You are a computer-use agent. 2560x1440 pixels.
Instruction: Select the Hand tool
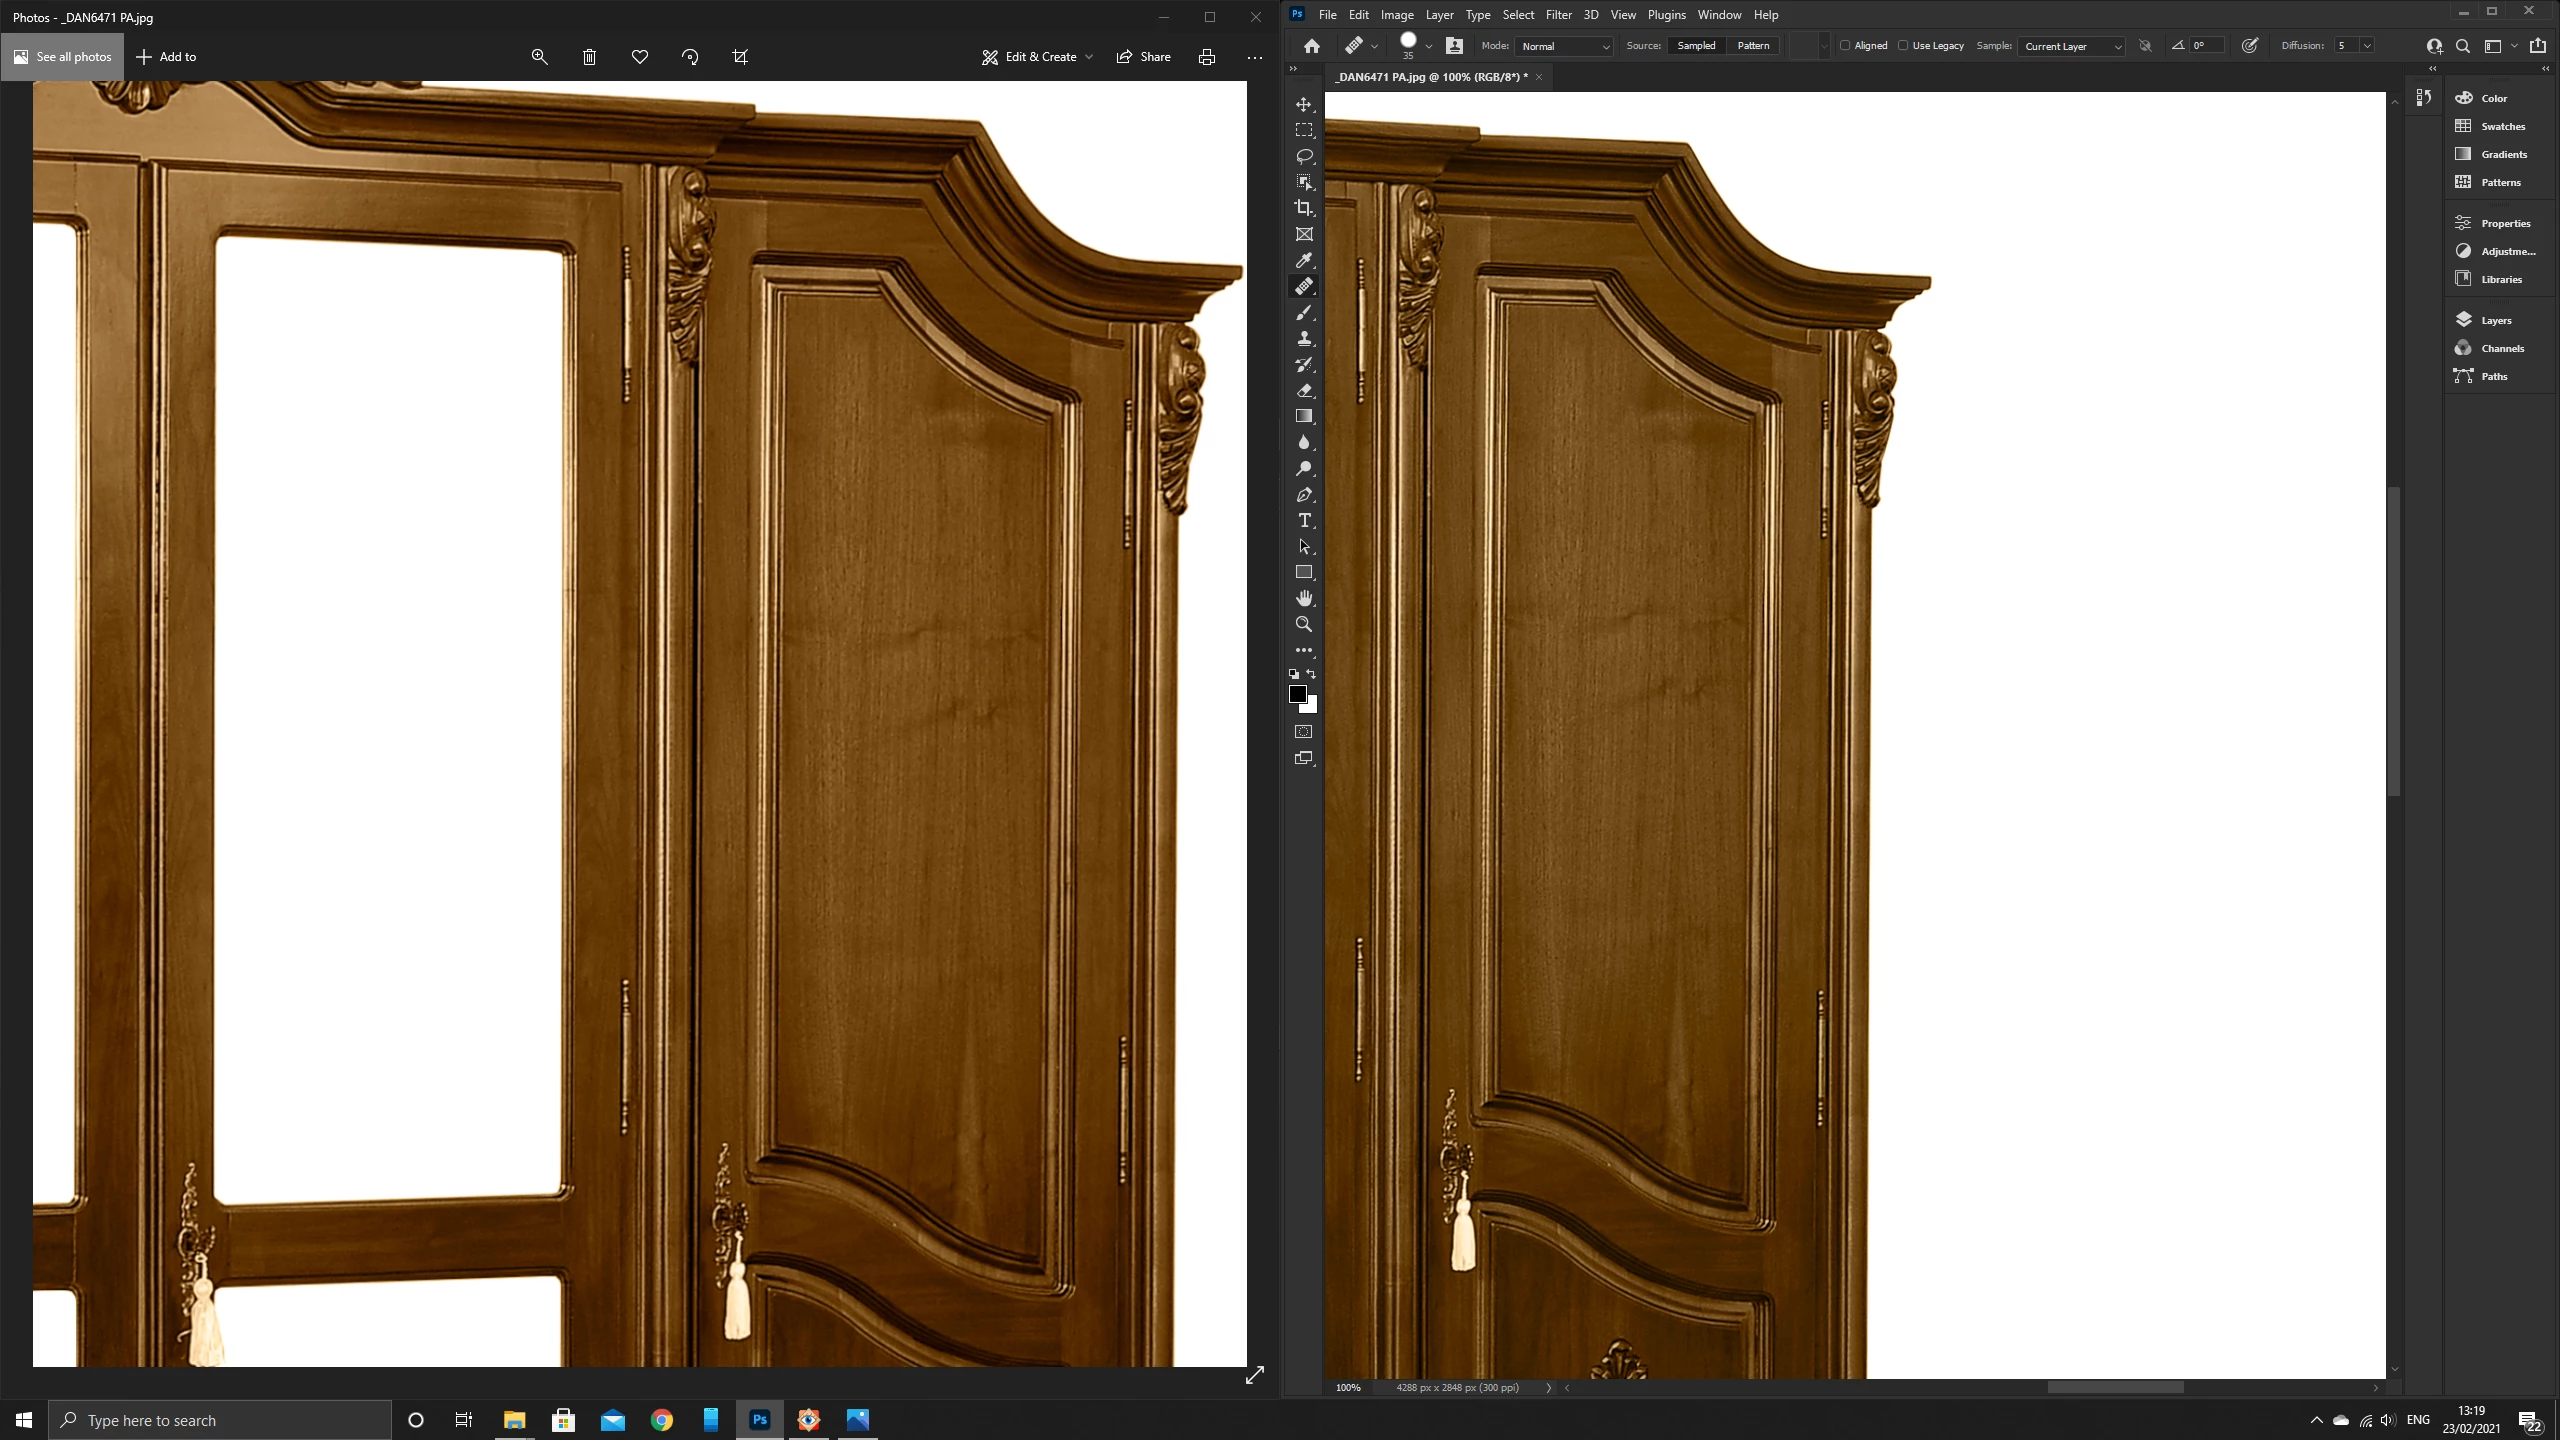1304,598
